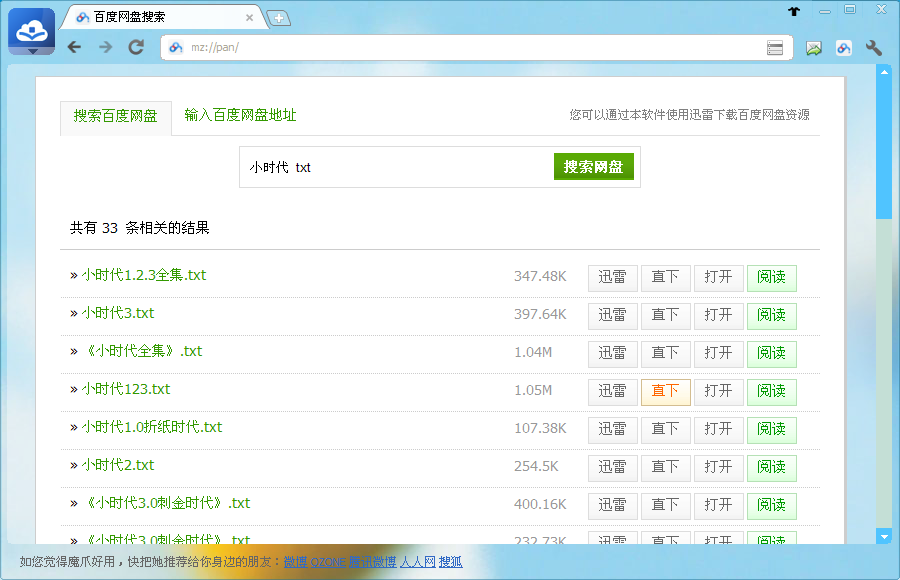Click the blue cloud icon in the toolbar

[843, 46]
